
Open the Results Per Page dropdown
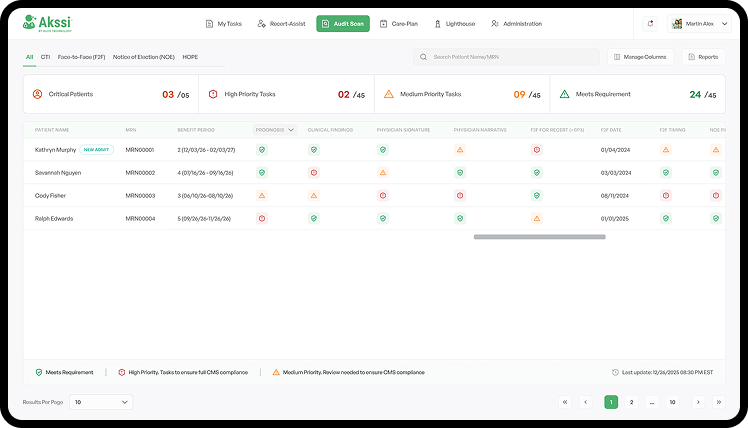(x=101, y=402)
